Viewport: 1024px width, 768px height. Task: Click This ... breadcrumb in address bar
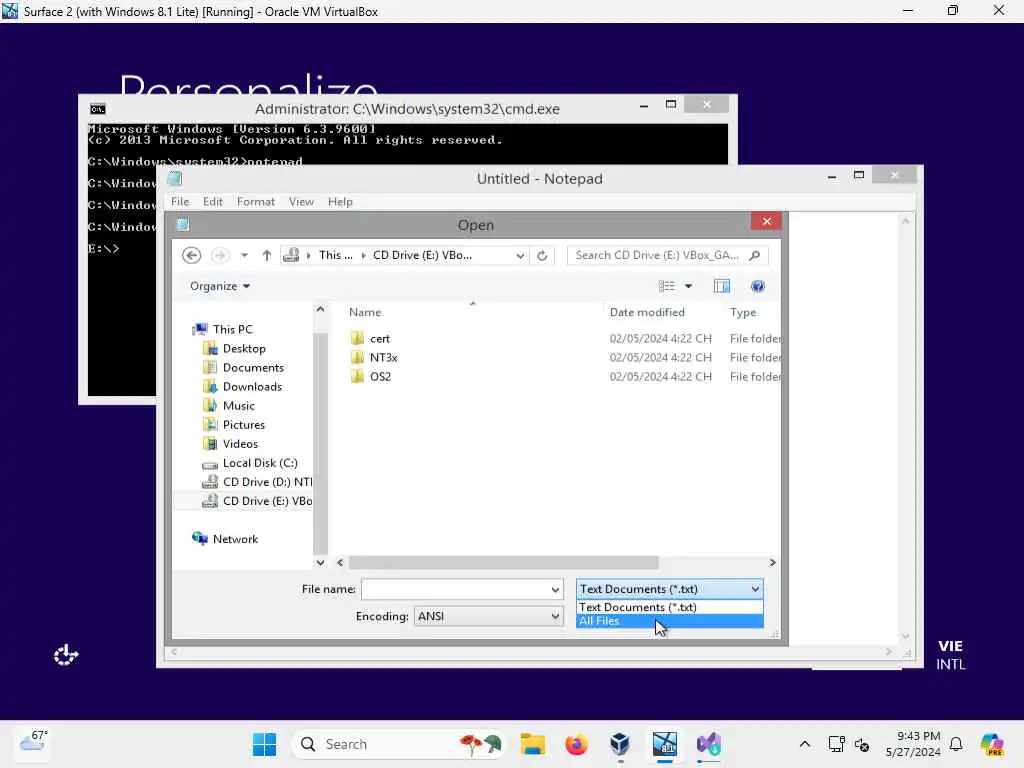tap(336, 255)
